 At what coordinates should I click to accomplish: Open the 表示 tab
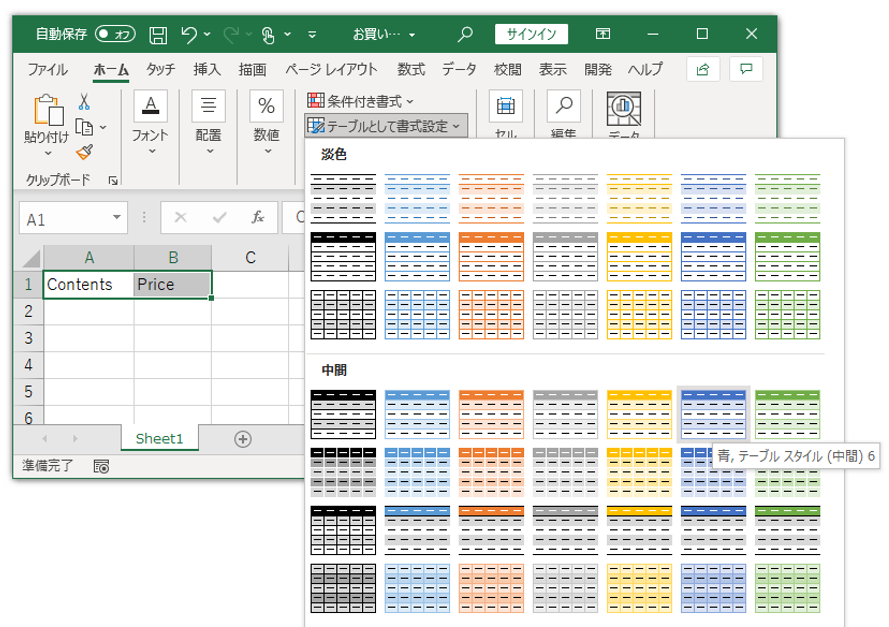(553, 69)
